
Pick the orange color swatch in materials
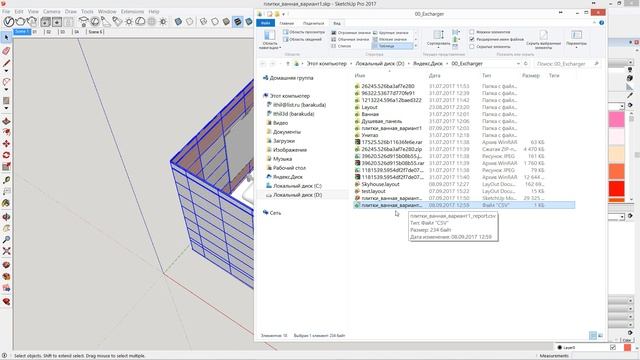[x=616, y=171]
